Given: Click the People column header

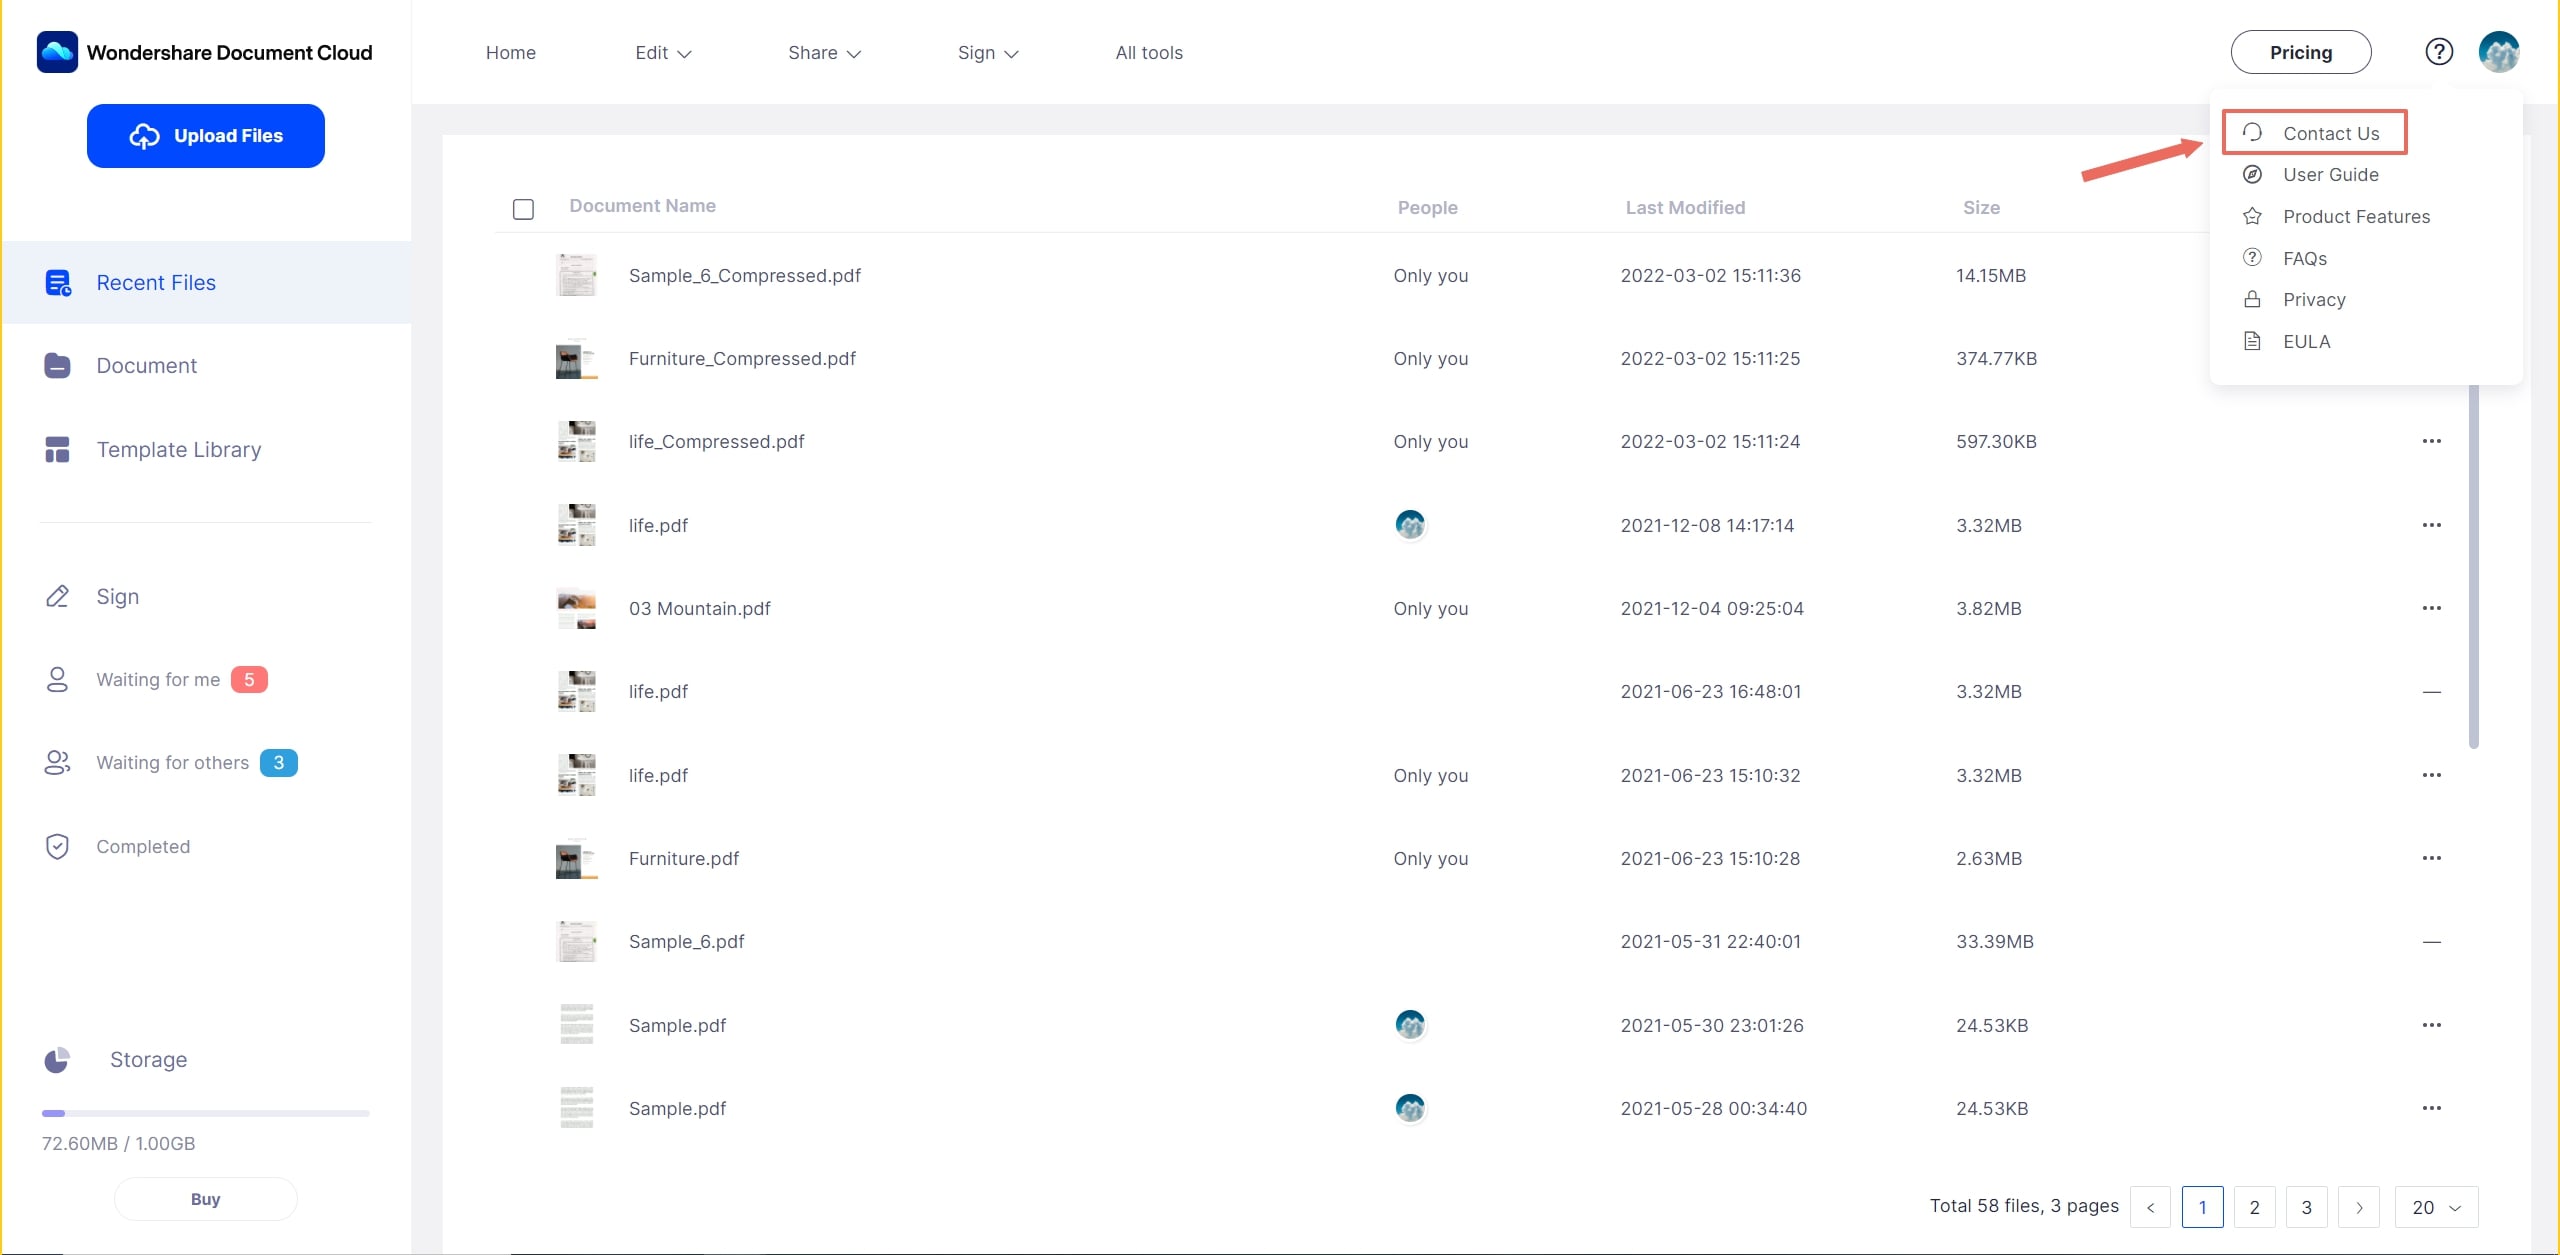Looking at the screenshot, I should coord(1427,208).
